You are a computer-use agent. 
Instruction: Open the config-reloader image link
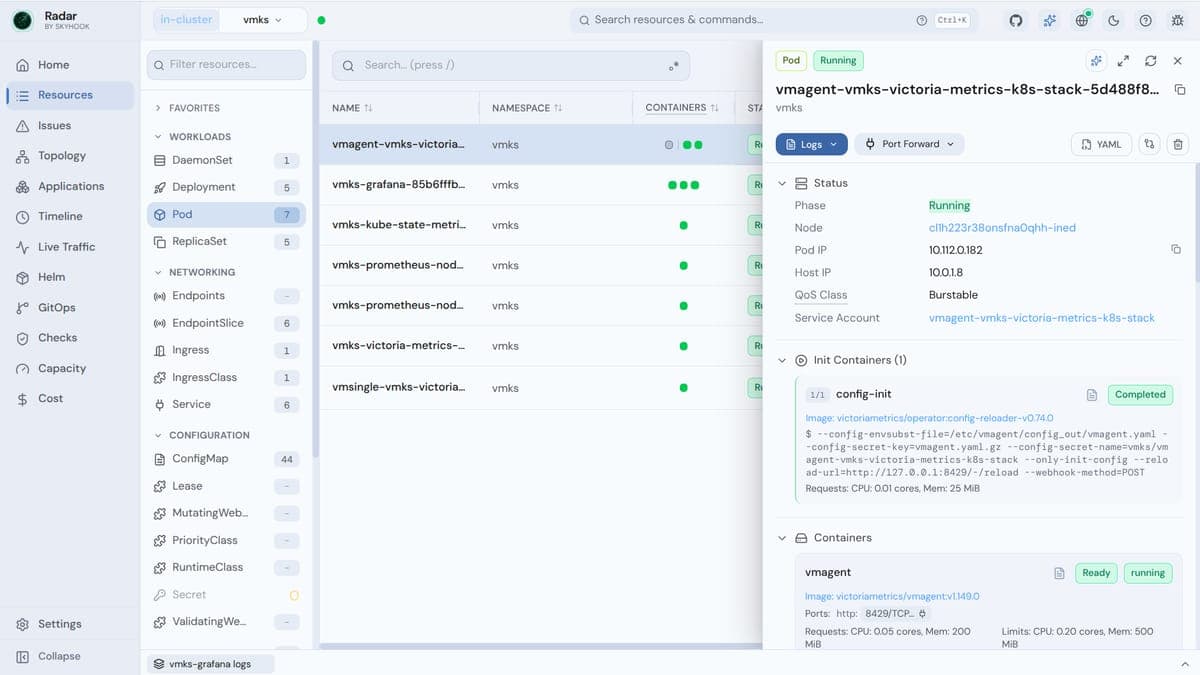[929, 418]
